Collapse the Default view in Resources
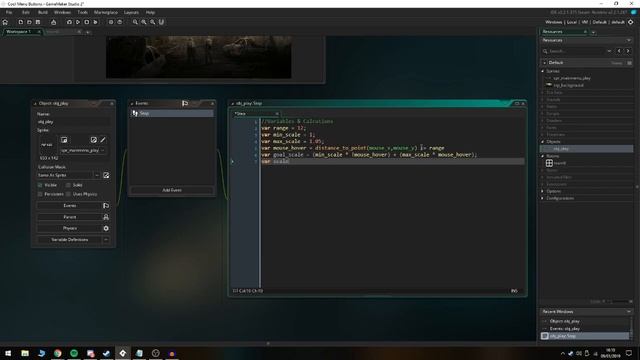This screenshot has width=640, height=360. point(544,63)
